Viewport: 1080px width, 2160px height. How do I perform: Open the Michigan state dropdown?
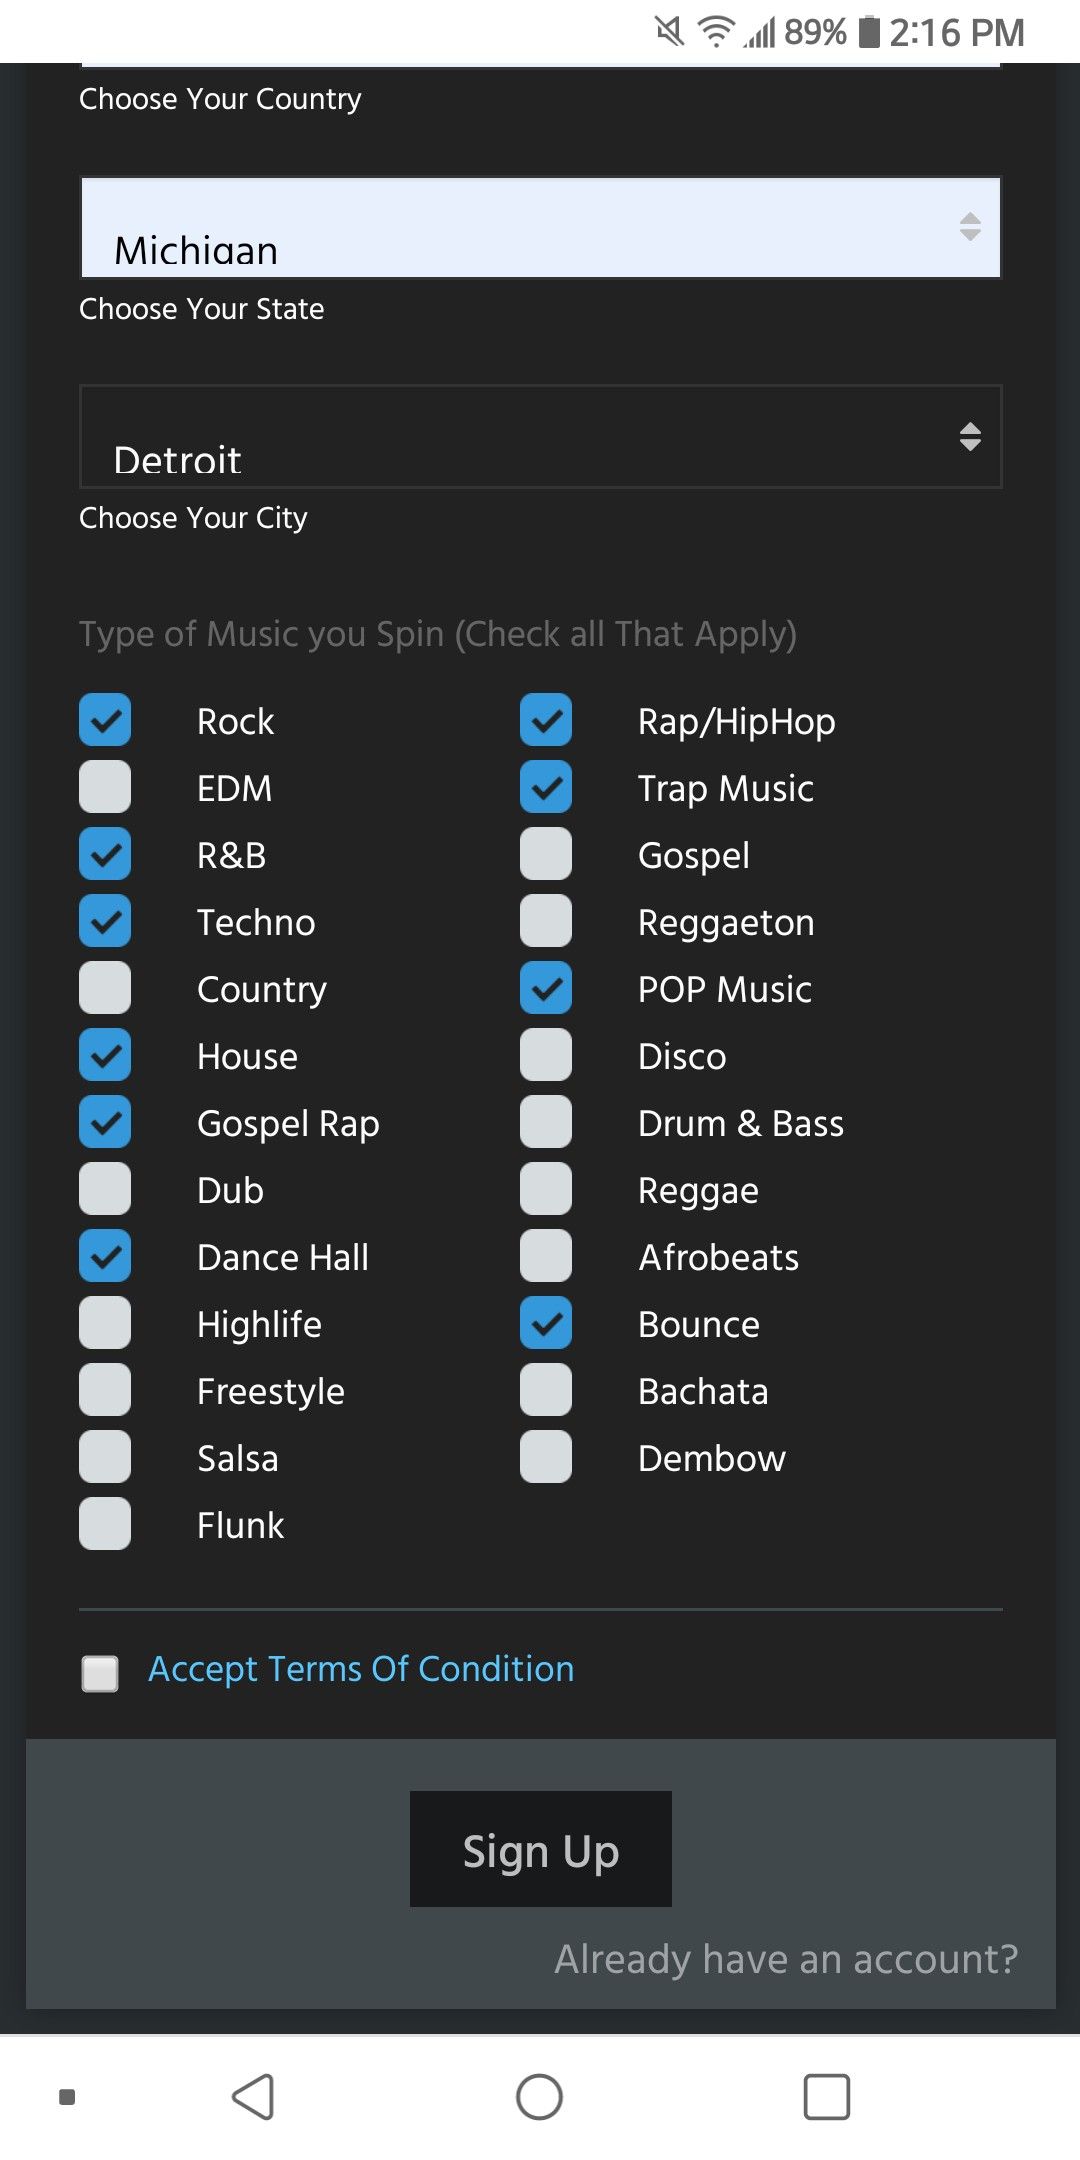point(520,228)
